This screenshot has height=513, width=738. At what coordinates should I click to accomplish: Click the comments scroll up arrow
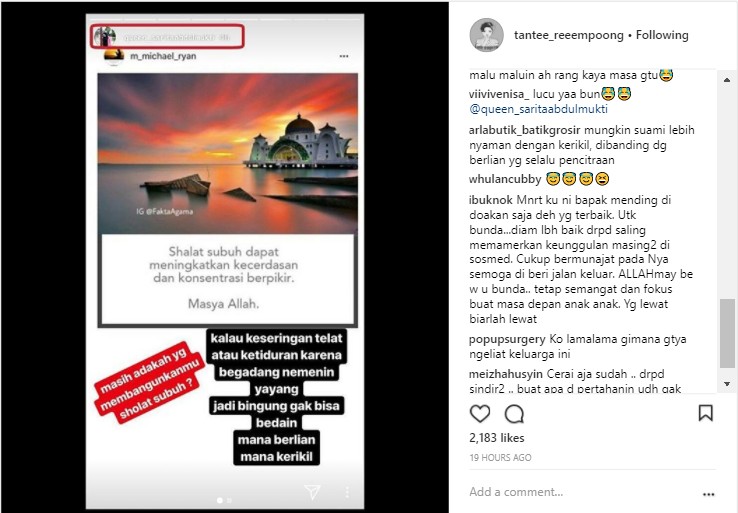click(x=727, y=80)
